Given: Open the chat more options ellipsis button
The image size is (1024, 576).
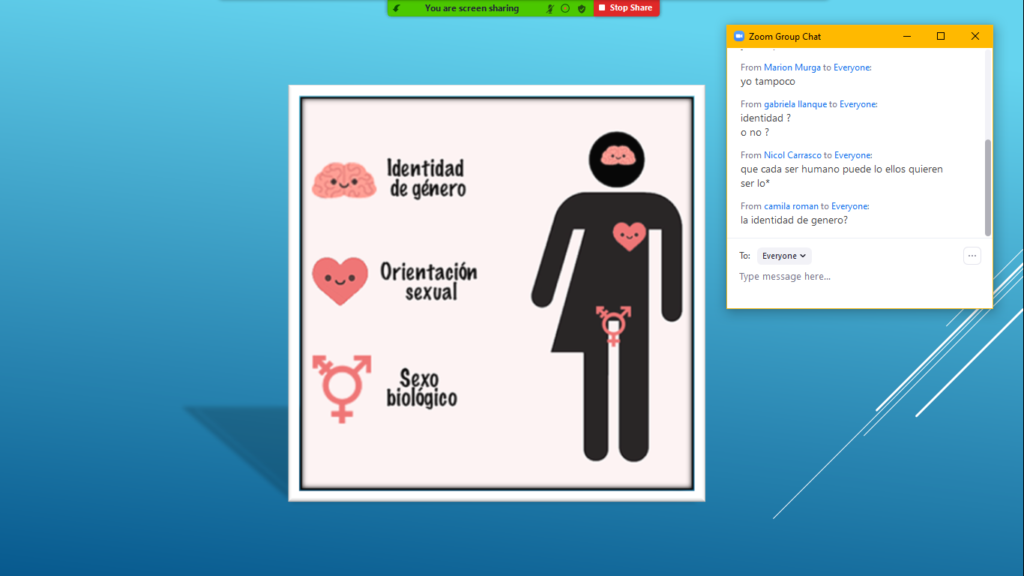Looking at the screenshot, I should [x=971, y=256].
